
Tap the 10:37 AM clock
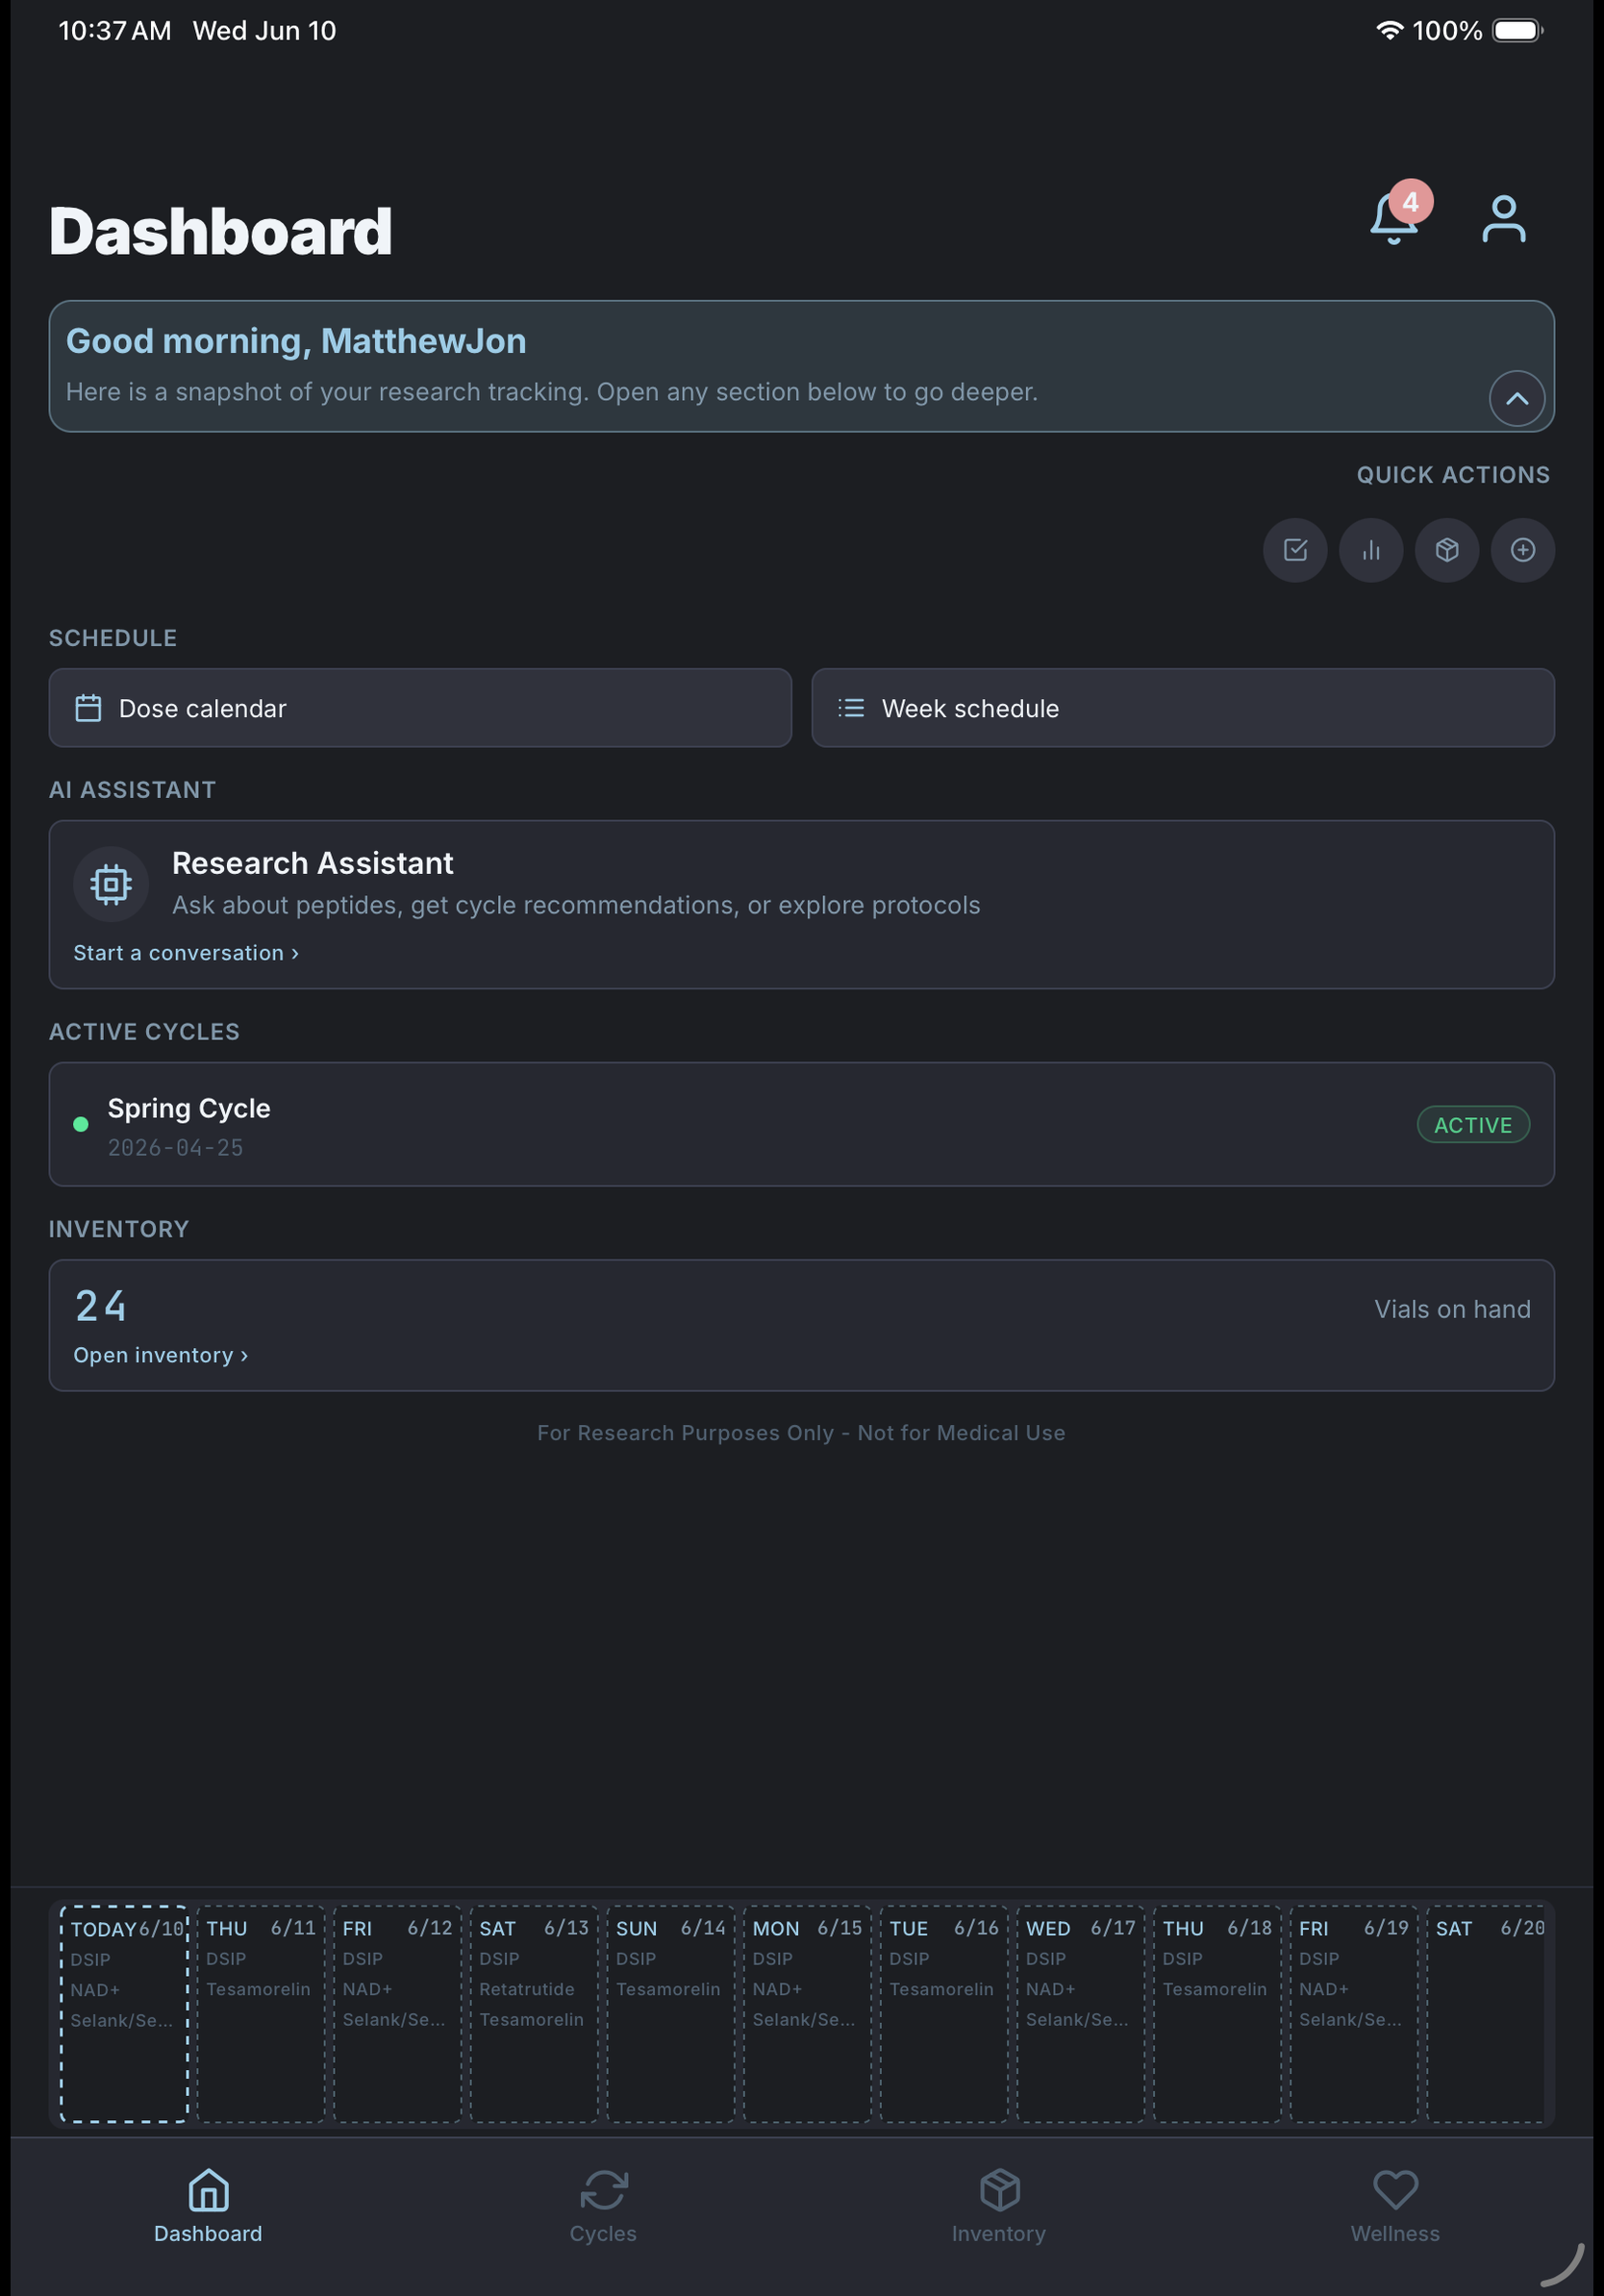tap(115, 31)
